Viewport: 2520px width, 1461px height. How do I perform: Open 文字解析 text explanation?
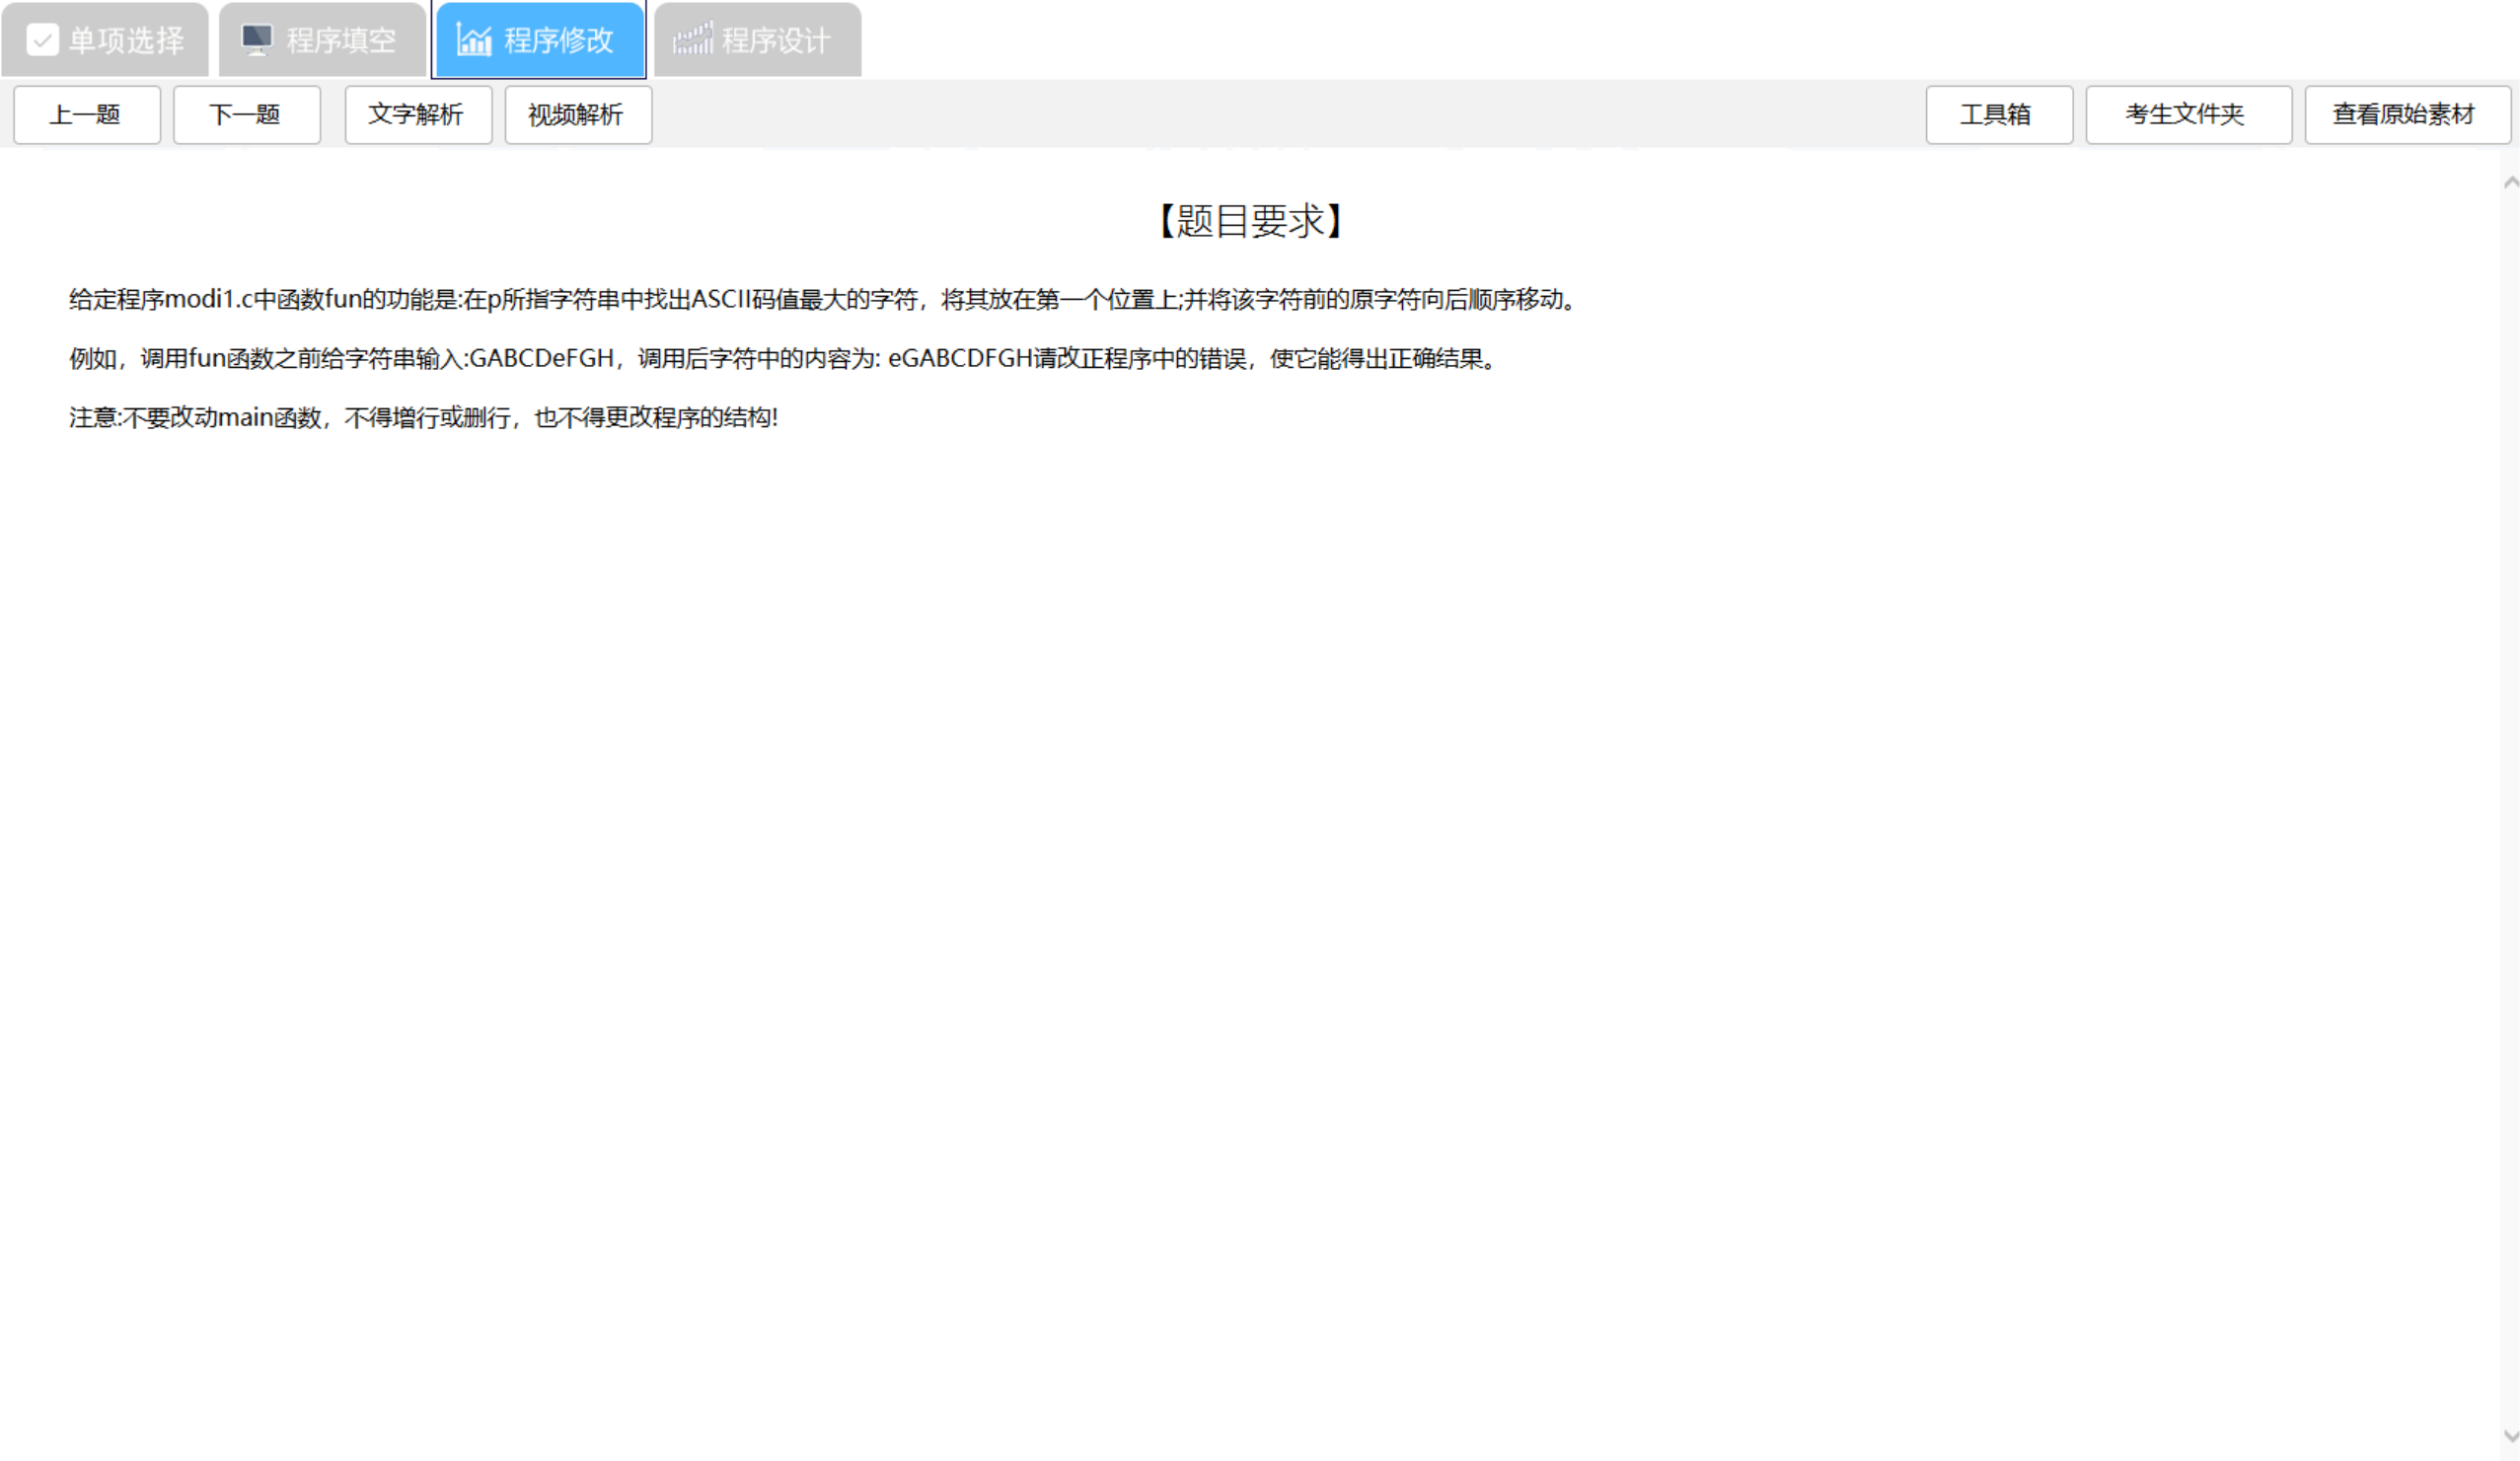pyautogui.click(x=418, y=115)
